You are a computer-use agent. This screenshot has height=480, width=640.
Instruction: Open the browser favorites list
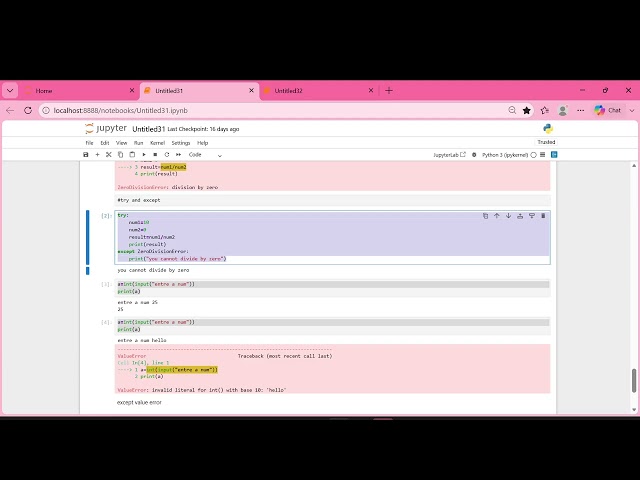pyautogui.click(x=544, y=110)
